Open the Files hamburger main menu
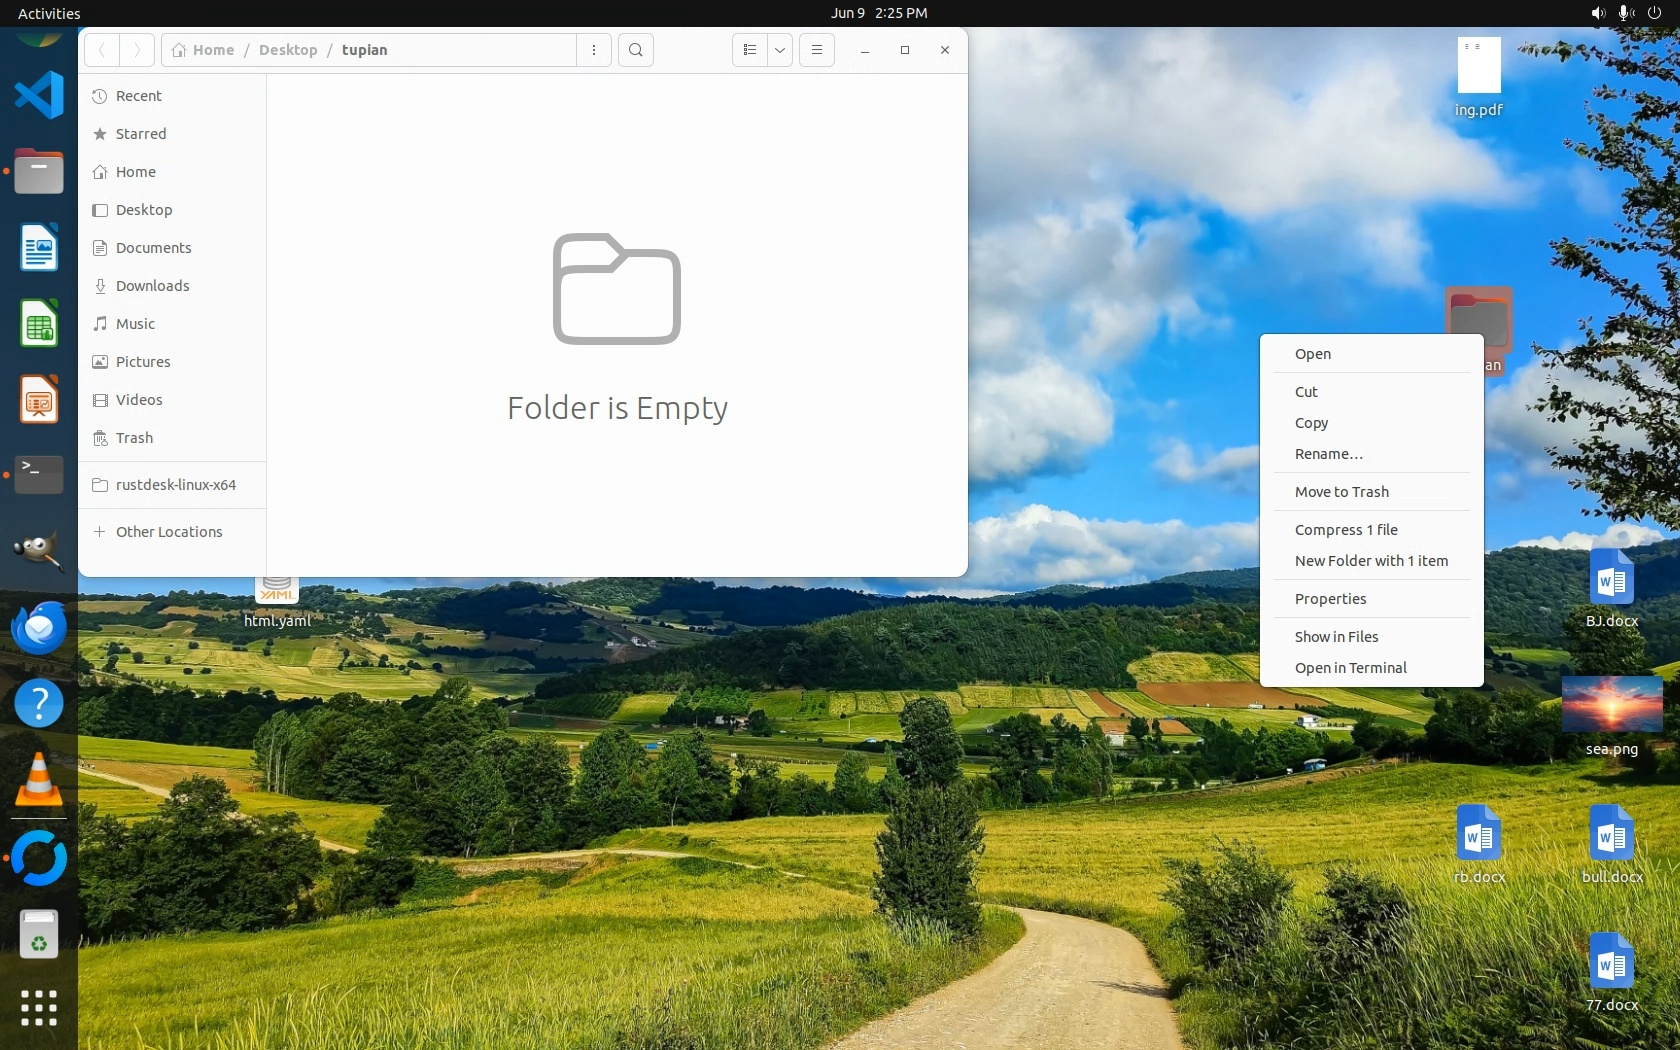The height and width of the screenshot is (1050, 1680). click(817, 50)
